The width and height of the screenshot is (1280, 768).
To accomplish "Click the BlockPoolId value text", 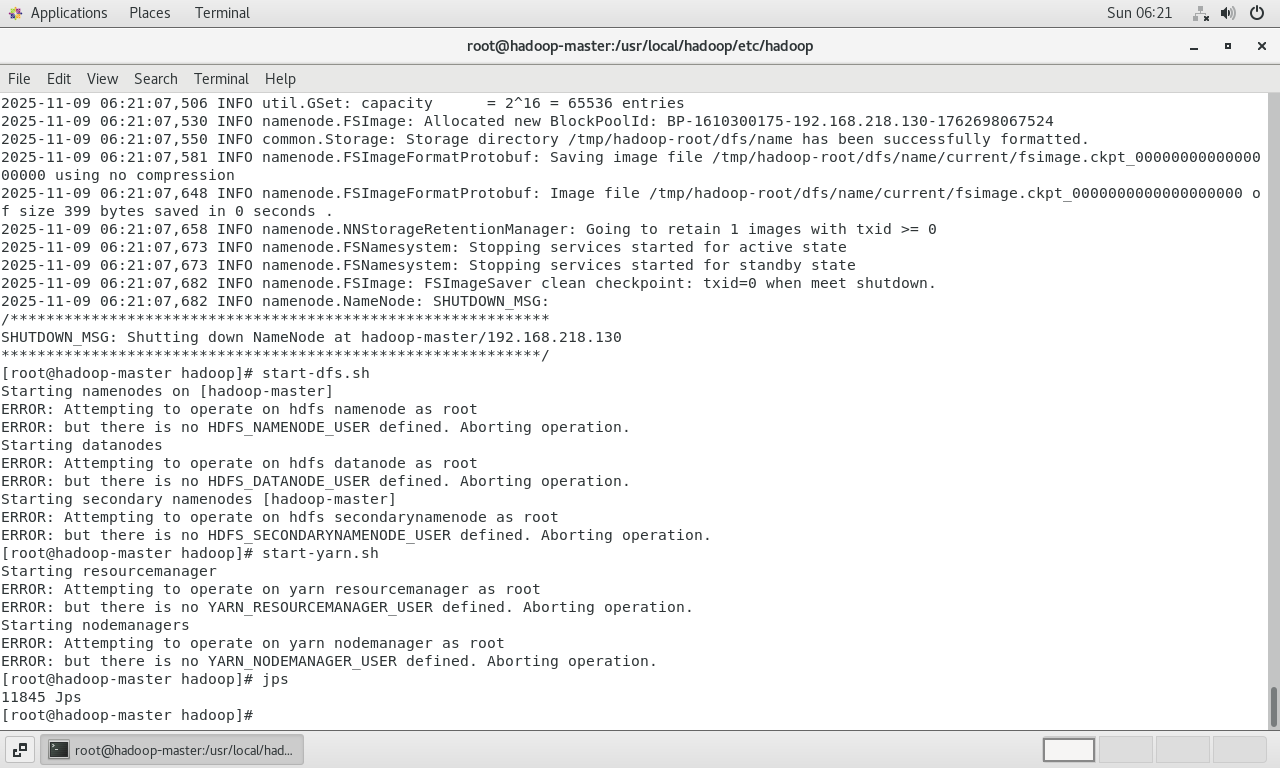I will 860,121.
